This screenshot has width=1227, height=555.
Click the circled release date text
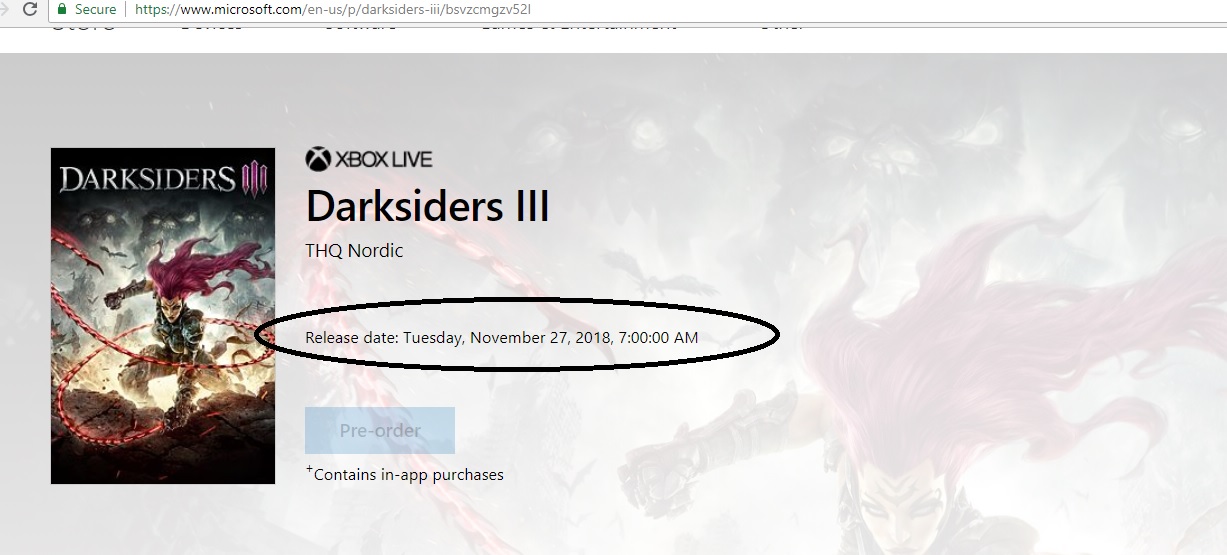pos(502,337)
